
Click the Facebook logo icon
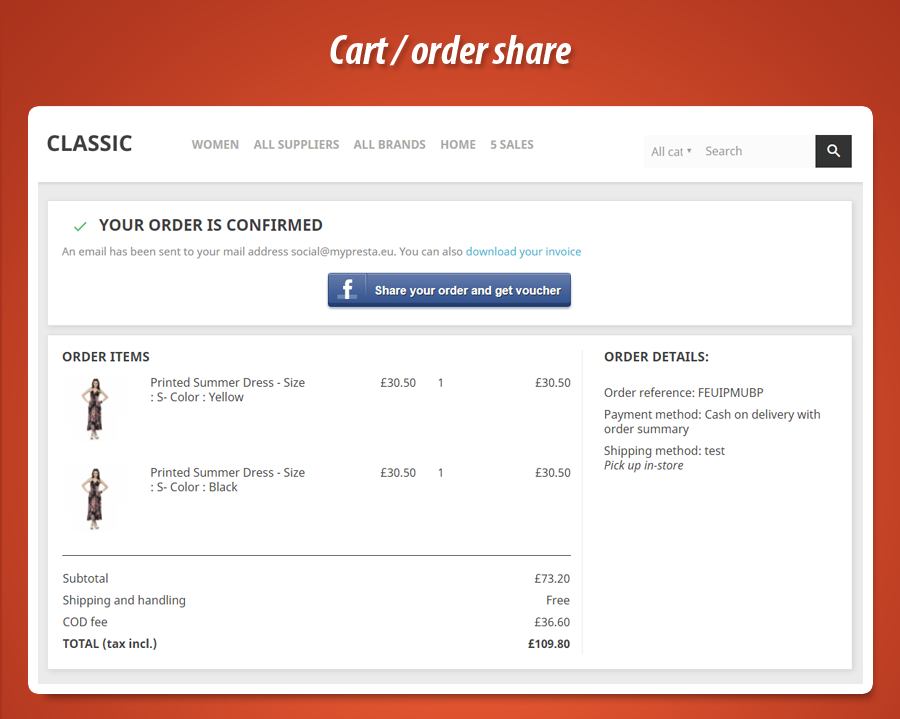tap(348, 290)
